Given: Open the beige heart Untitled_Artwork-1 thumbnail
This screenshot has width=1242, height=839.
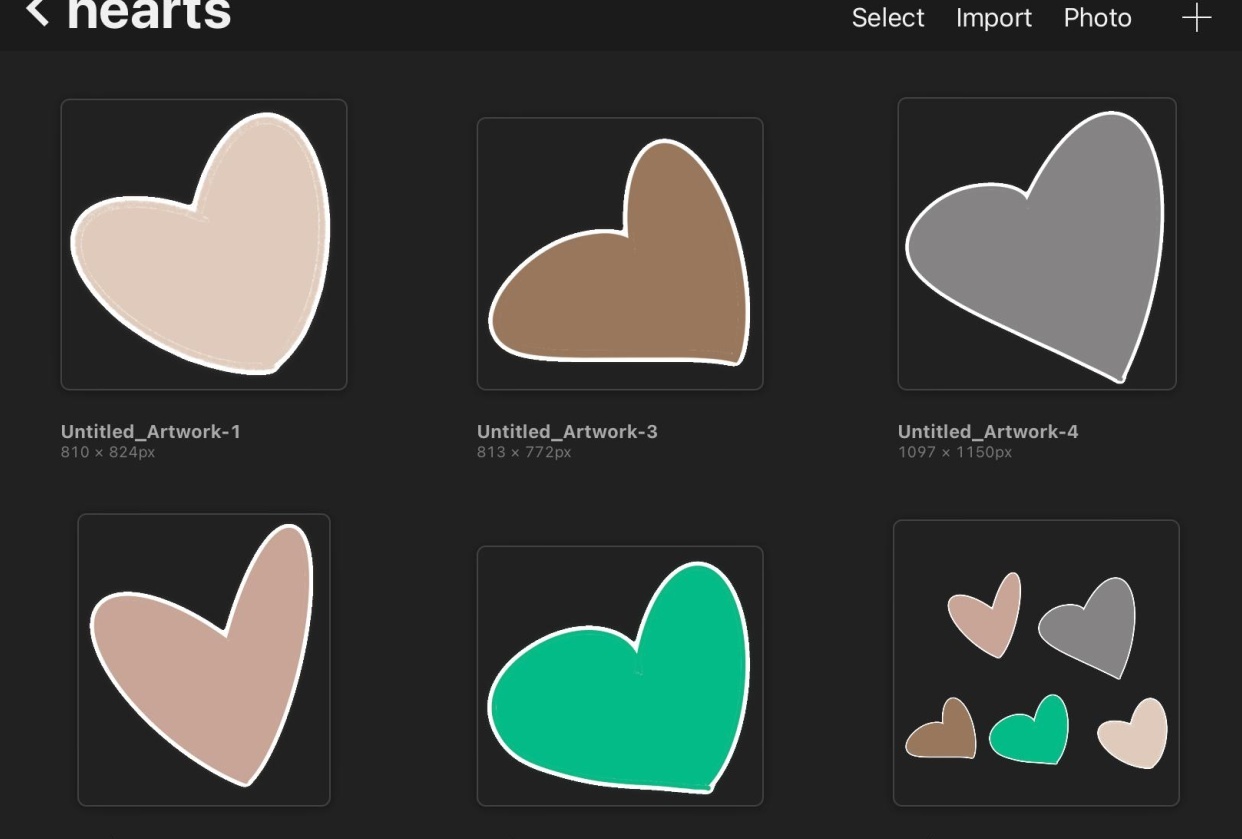Looking at the screenshot, I should [x=204, y=244].
